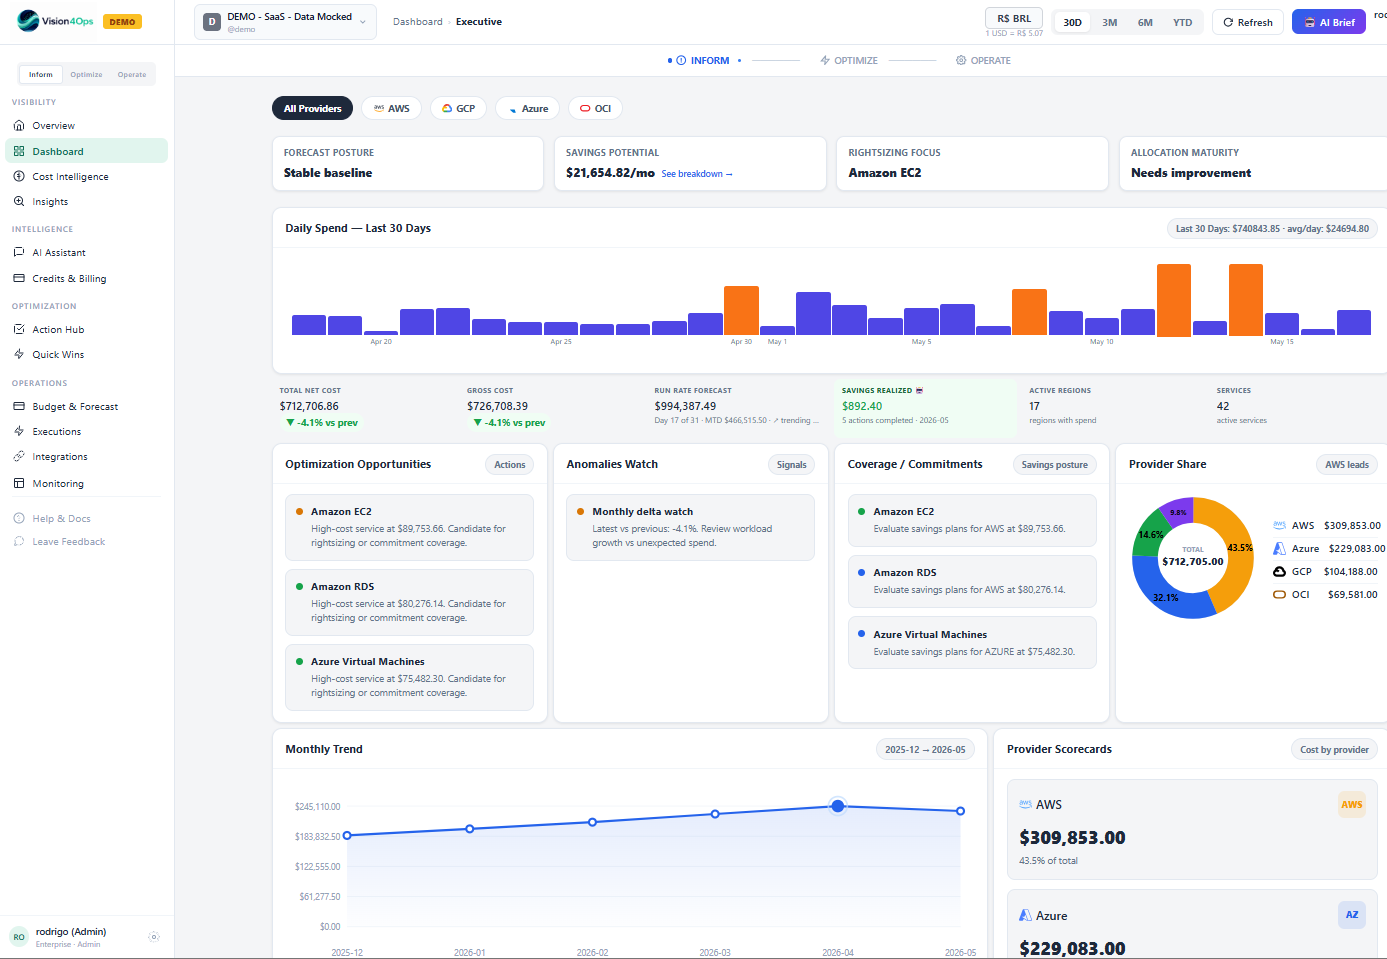The image size is (1387, 959).
Task: Click the user settings gear near rodrigo
Action: (x=154, y=937)
